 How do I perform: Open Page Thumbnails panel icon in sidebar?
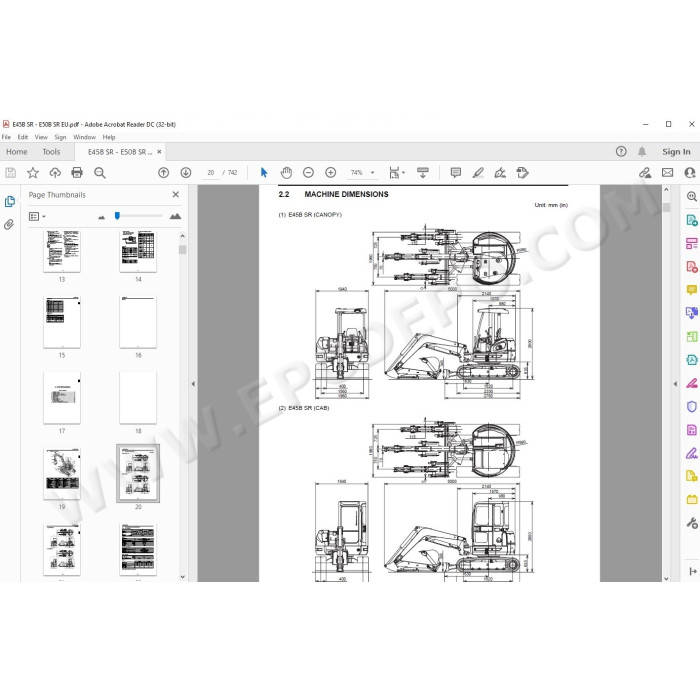click(x=9, y=202)
